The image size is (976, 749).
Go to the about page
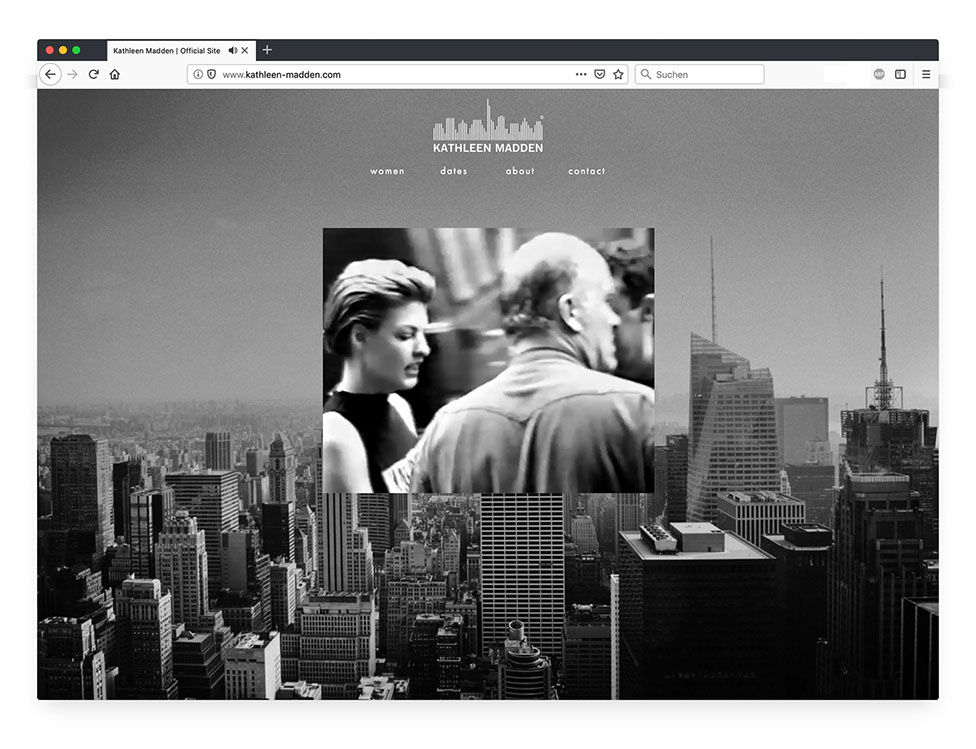point(520,171)
